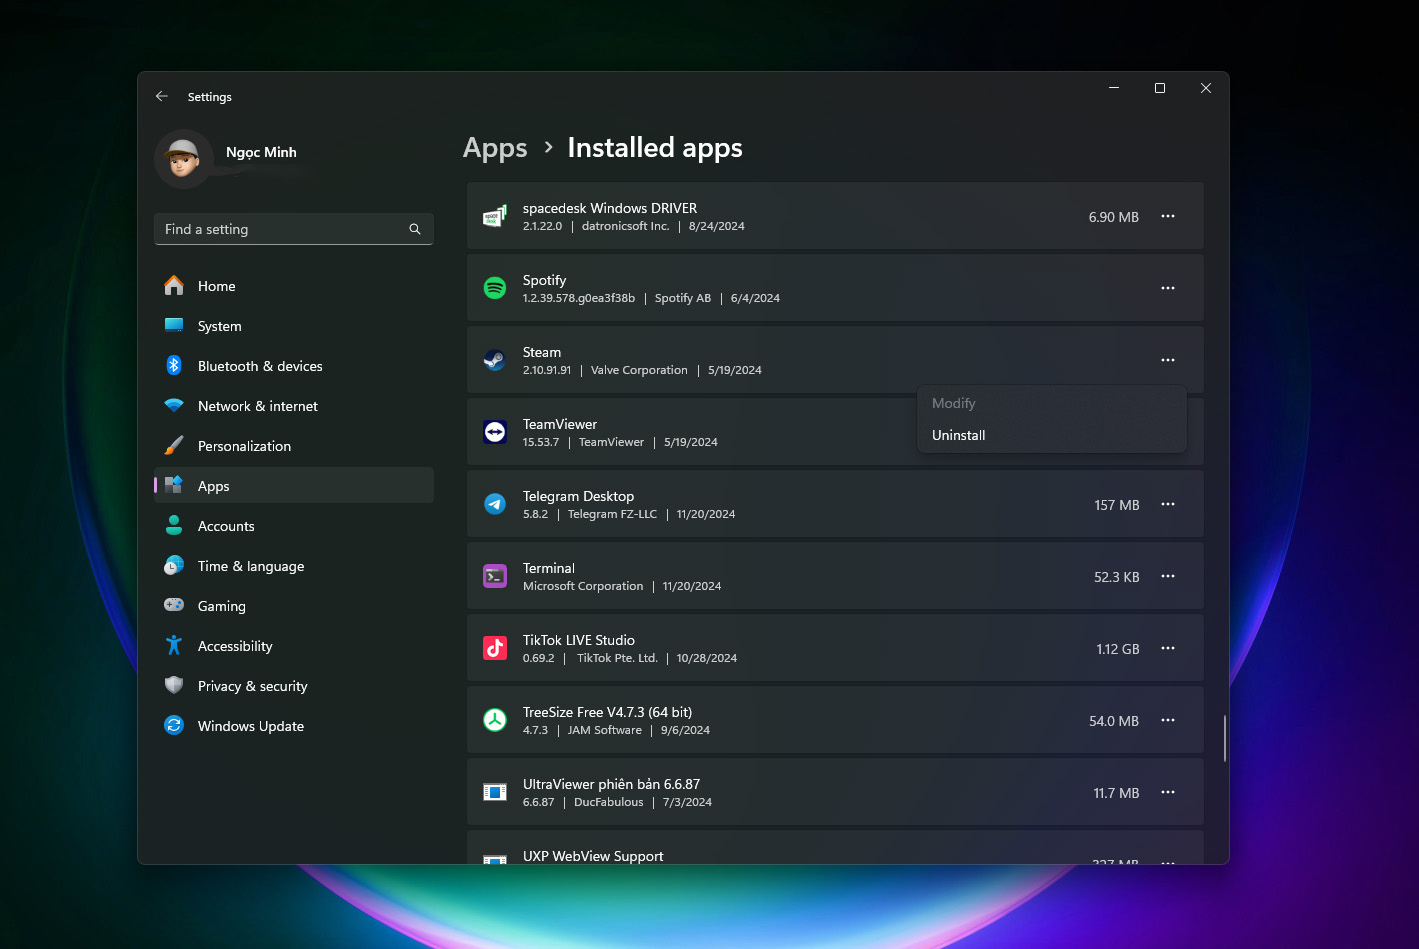This screenshot has height=949, width=1419.
Task: Click the Installed apps heading
Action: click(655, 148)
